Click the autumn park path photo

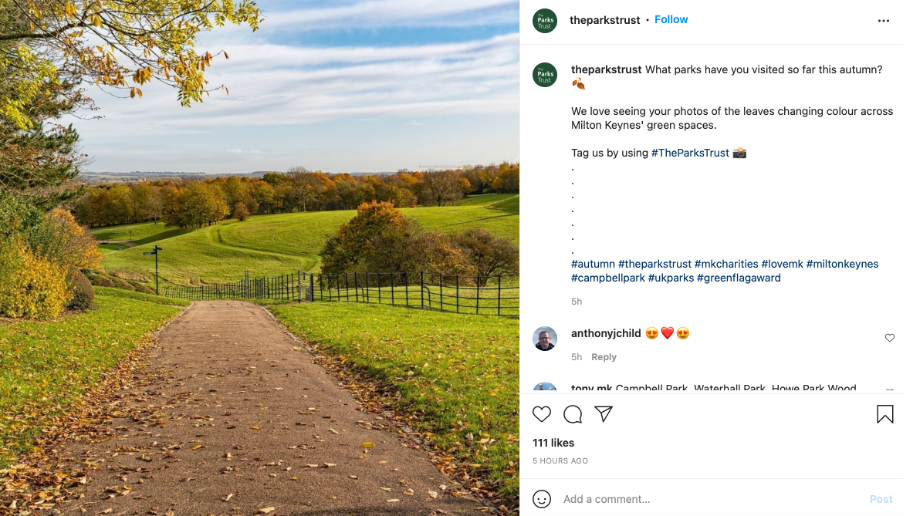pos(260,258)
